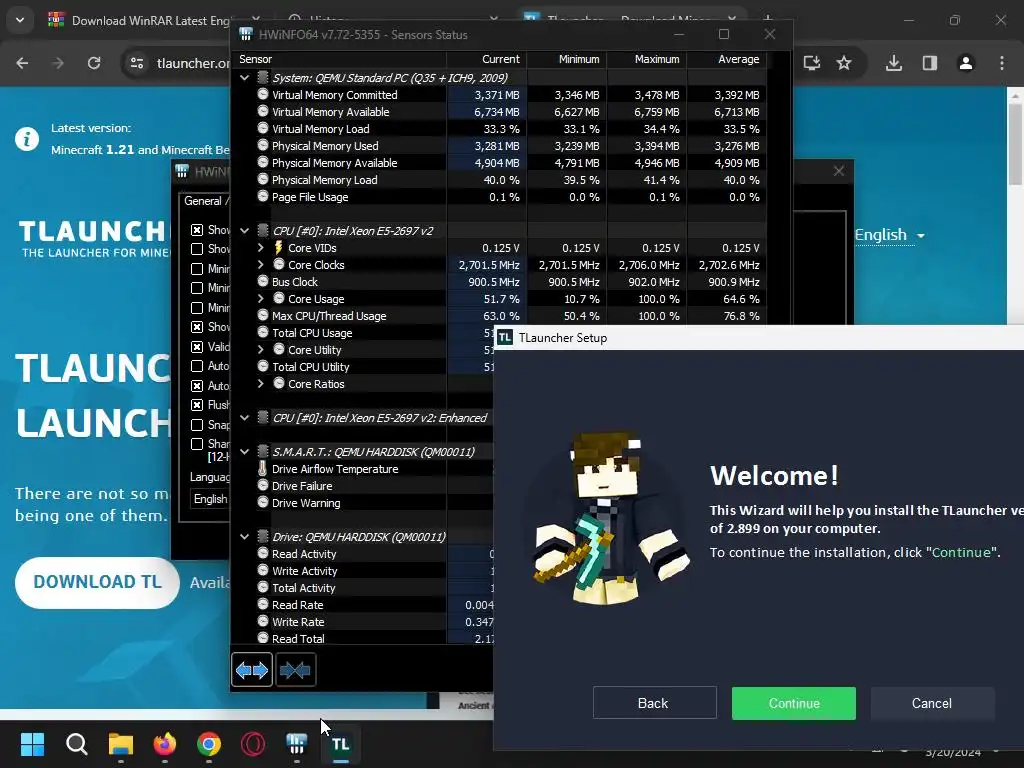Expand Core Clocks row
Viewport: 1024px width, 768px height.
(x=261, y=264)
